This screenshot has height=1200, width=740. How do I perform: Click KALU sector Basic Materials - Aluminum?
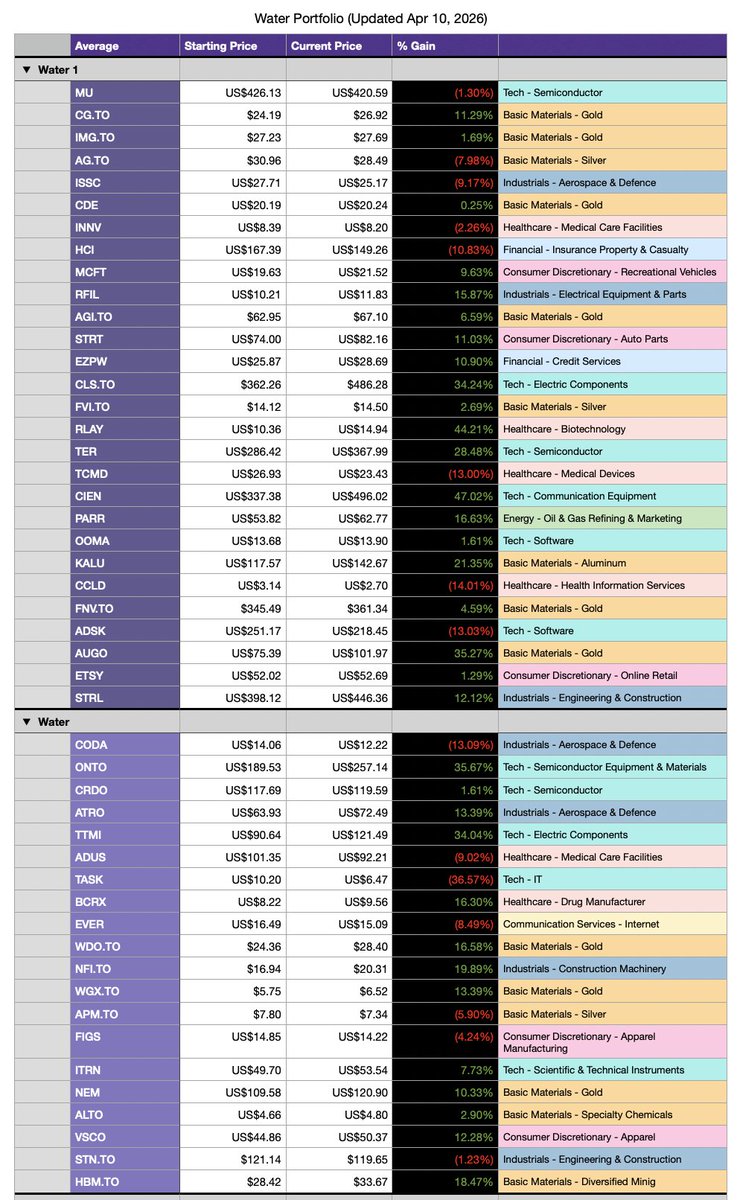pyautogui.click(x=612, y=563)
